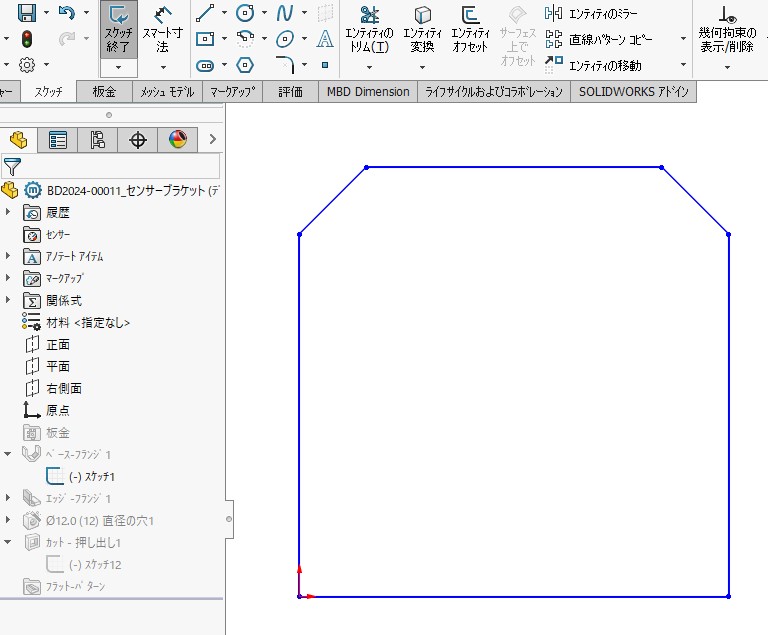This screenshot has height=635, width=768.
Task: Select the Sketch Fillet tool
Action: point(285,65)
